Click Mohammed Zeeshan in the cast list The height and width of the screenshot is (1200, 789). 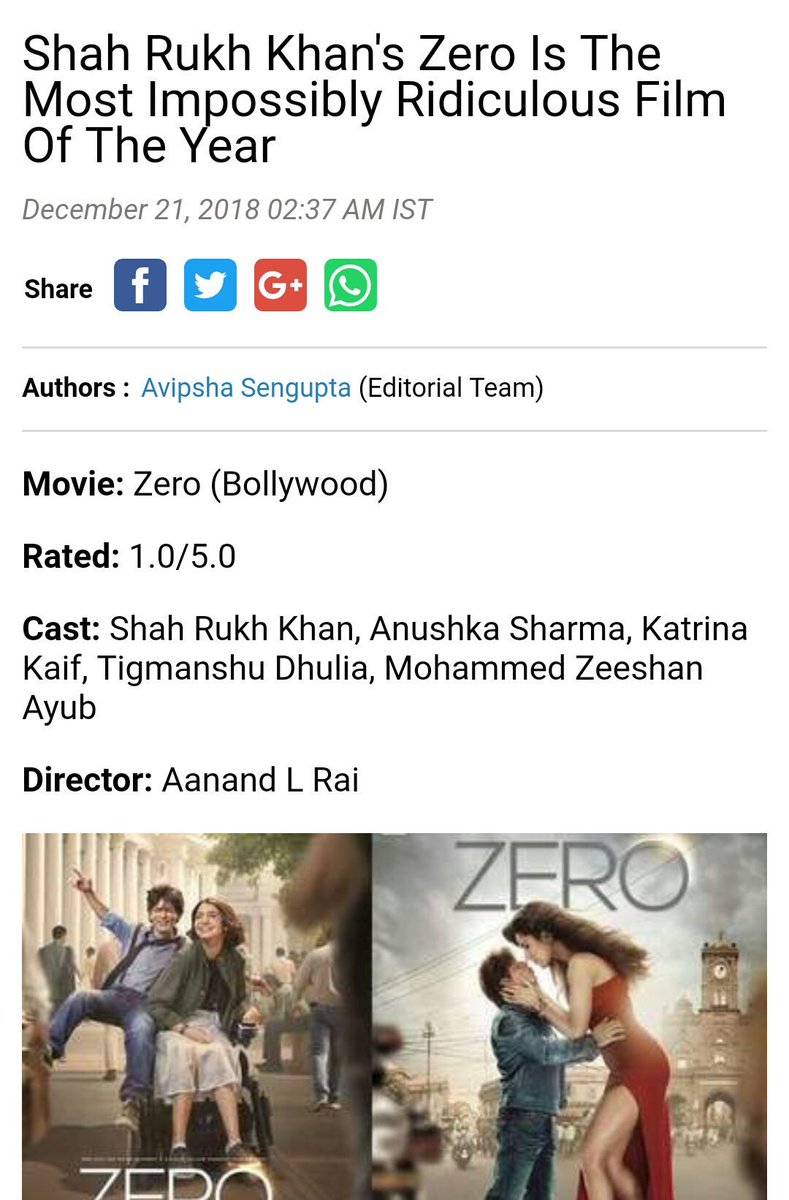[543, 667]
